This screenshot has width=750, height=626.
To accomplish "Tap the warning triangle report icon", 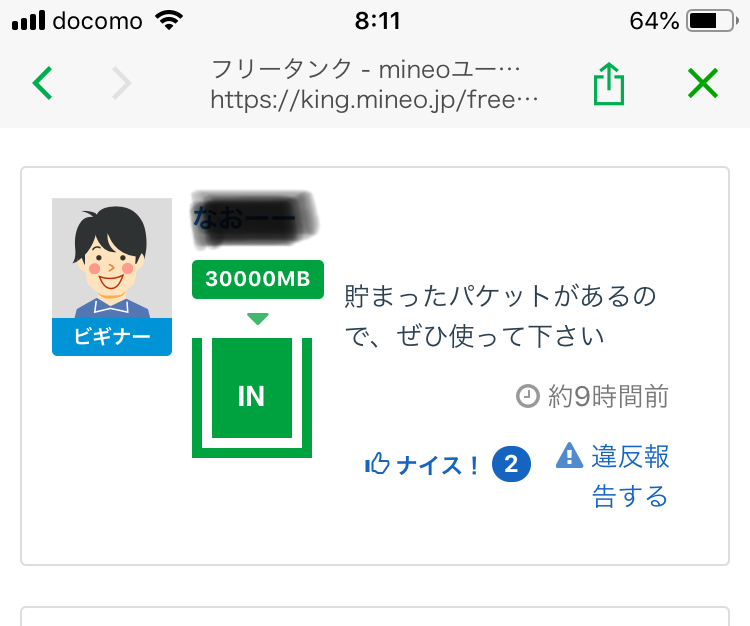I will (x=569, y=456).
